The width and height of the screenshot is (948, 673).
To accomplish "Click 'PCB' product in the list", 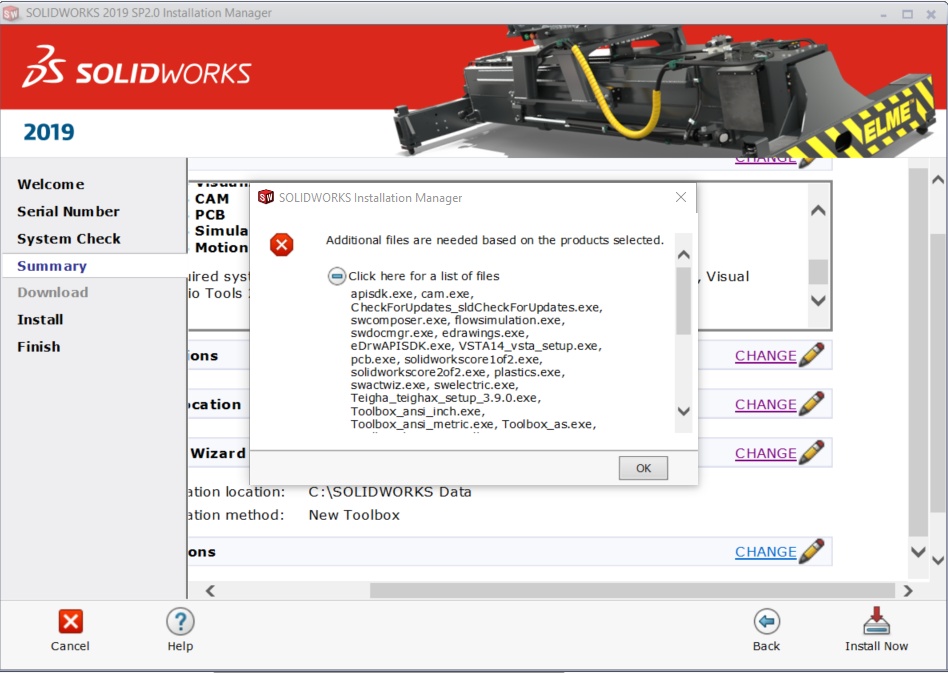I will (x=210, y=215).
